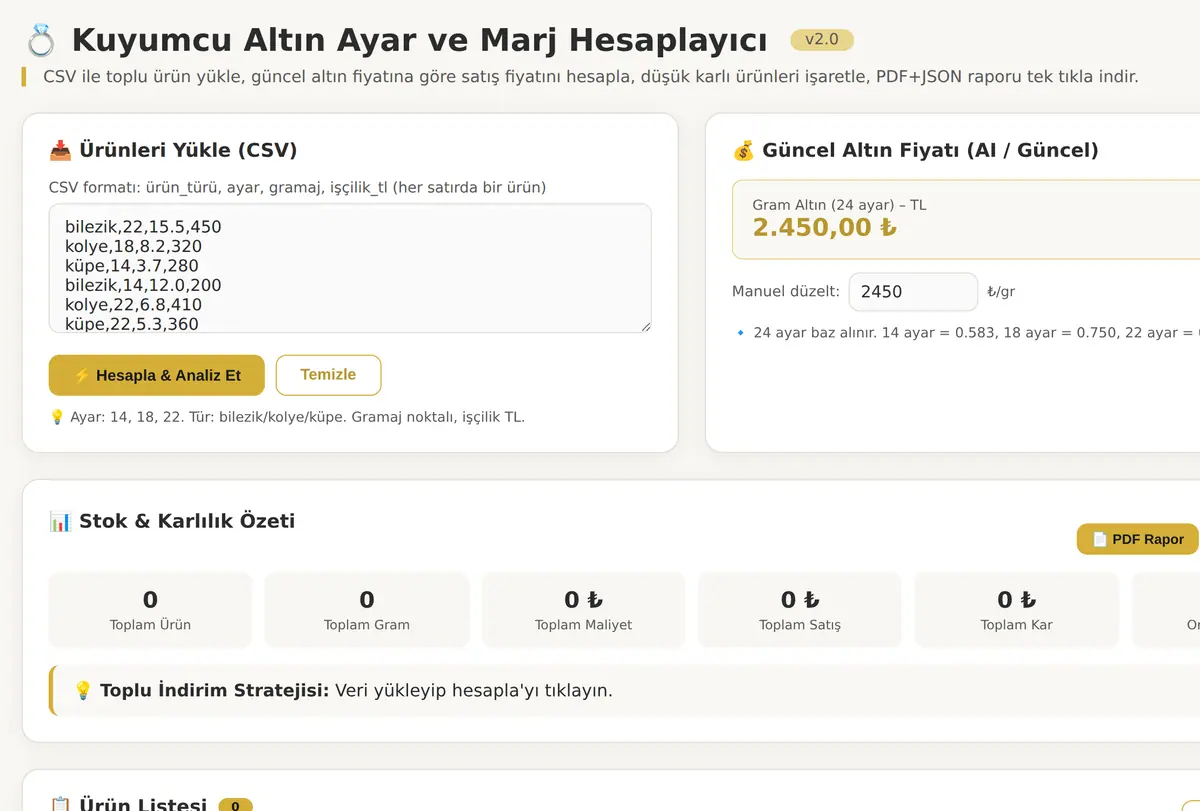Viewport: 1200px width, 811px height.
Task: Click the Ürün Listesi count badge
Action: pos(235,805)
